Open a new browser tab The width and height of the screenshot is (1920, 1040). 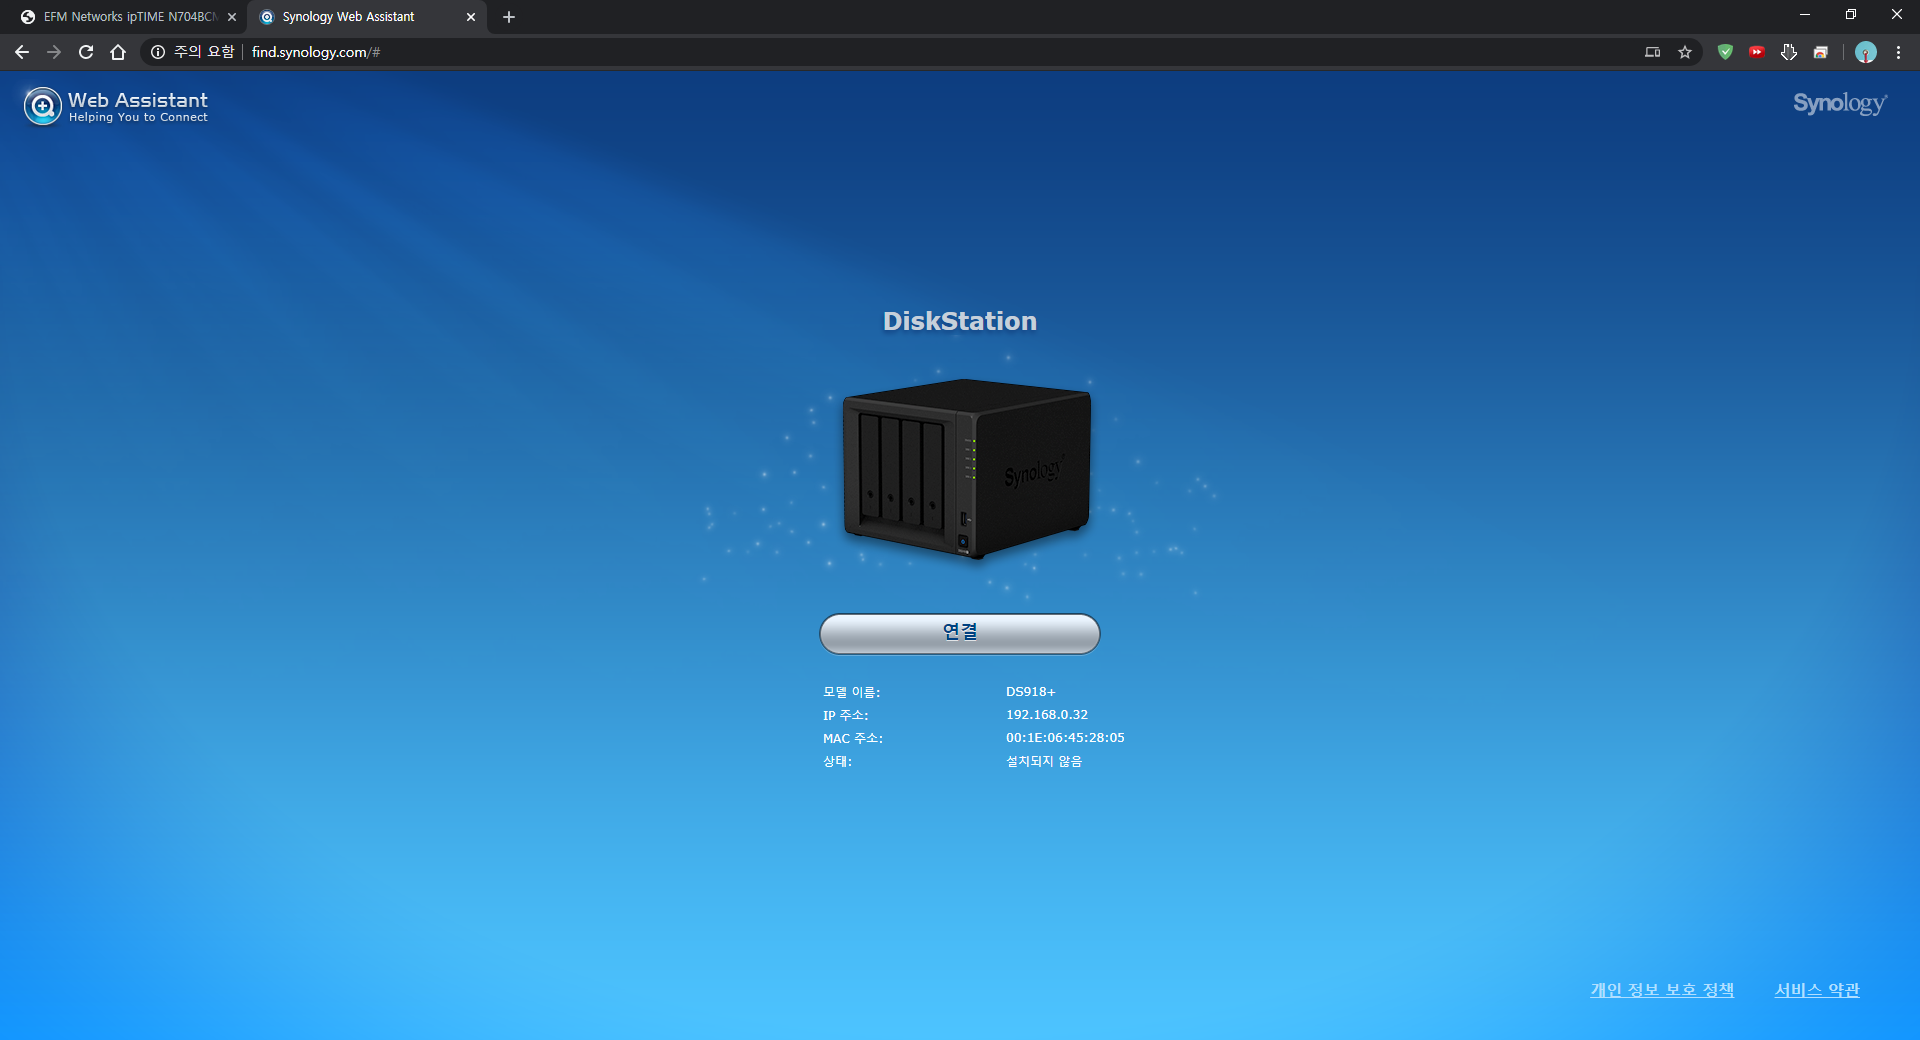[509, 17]
